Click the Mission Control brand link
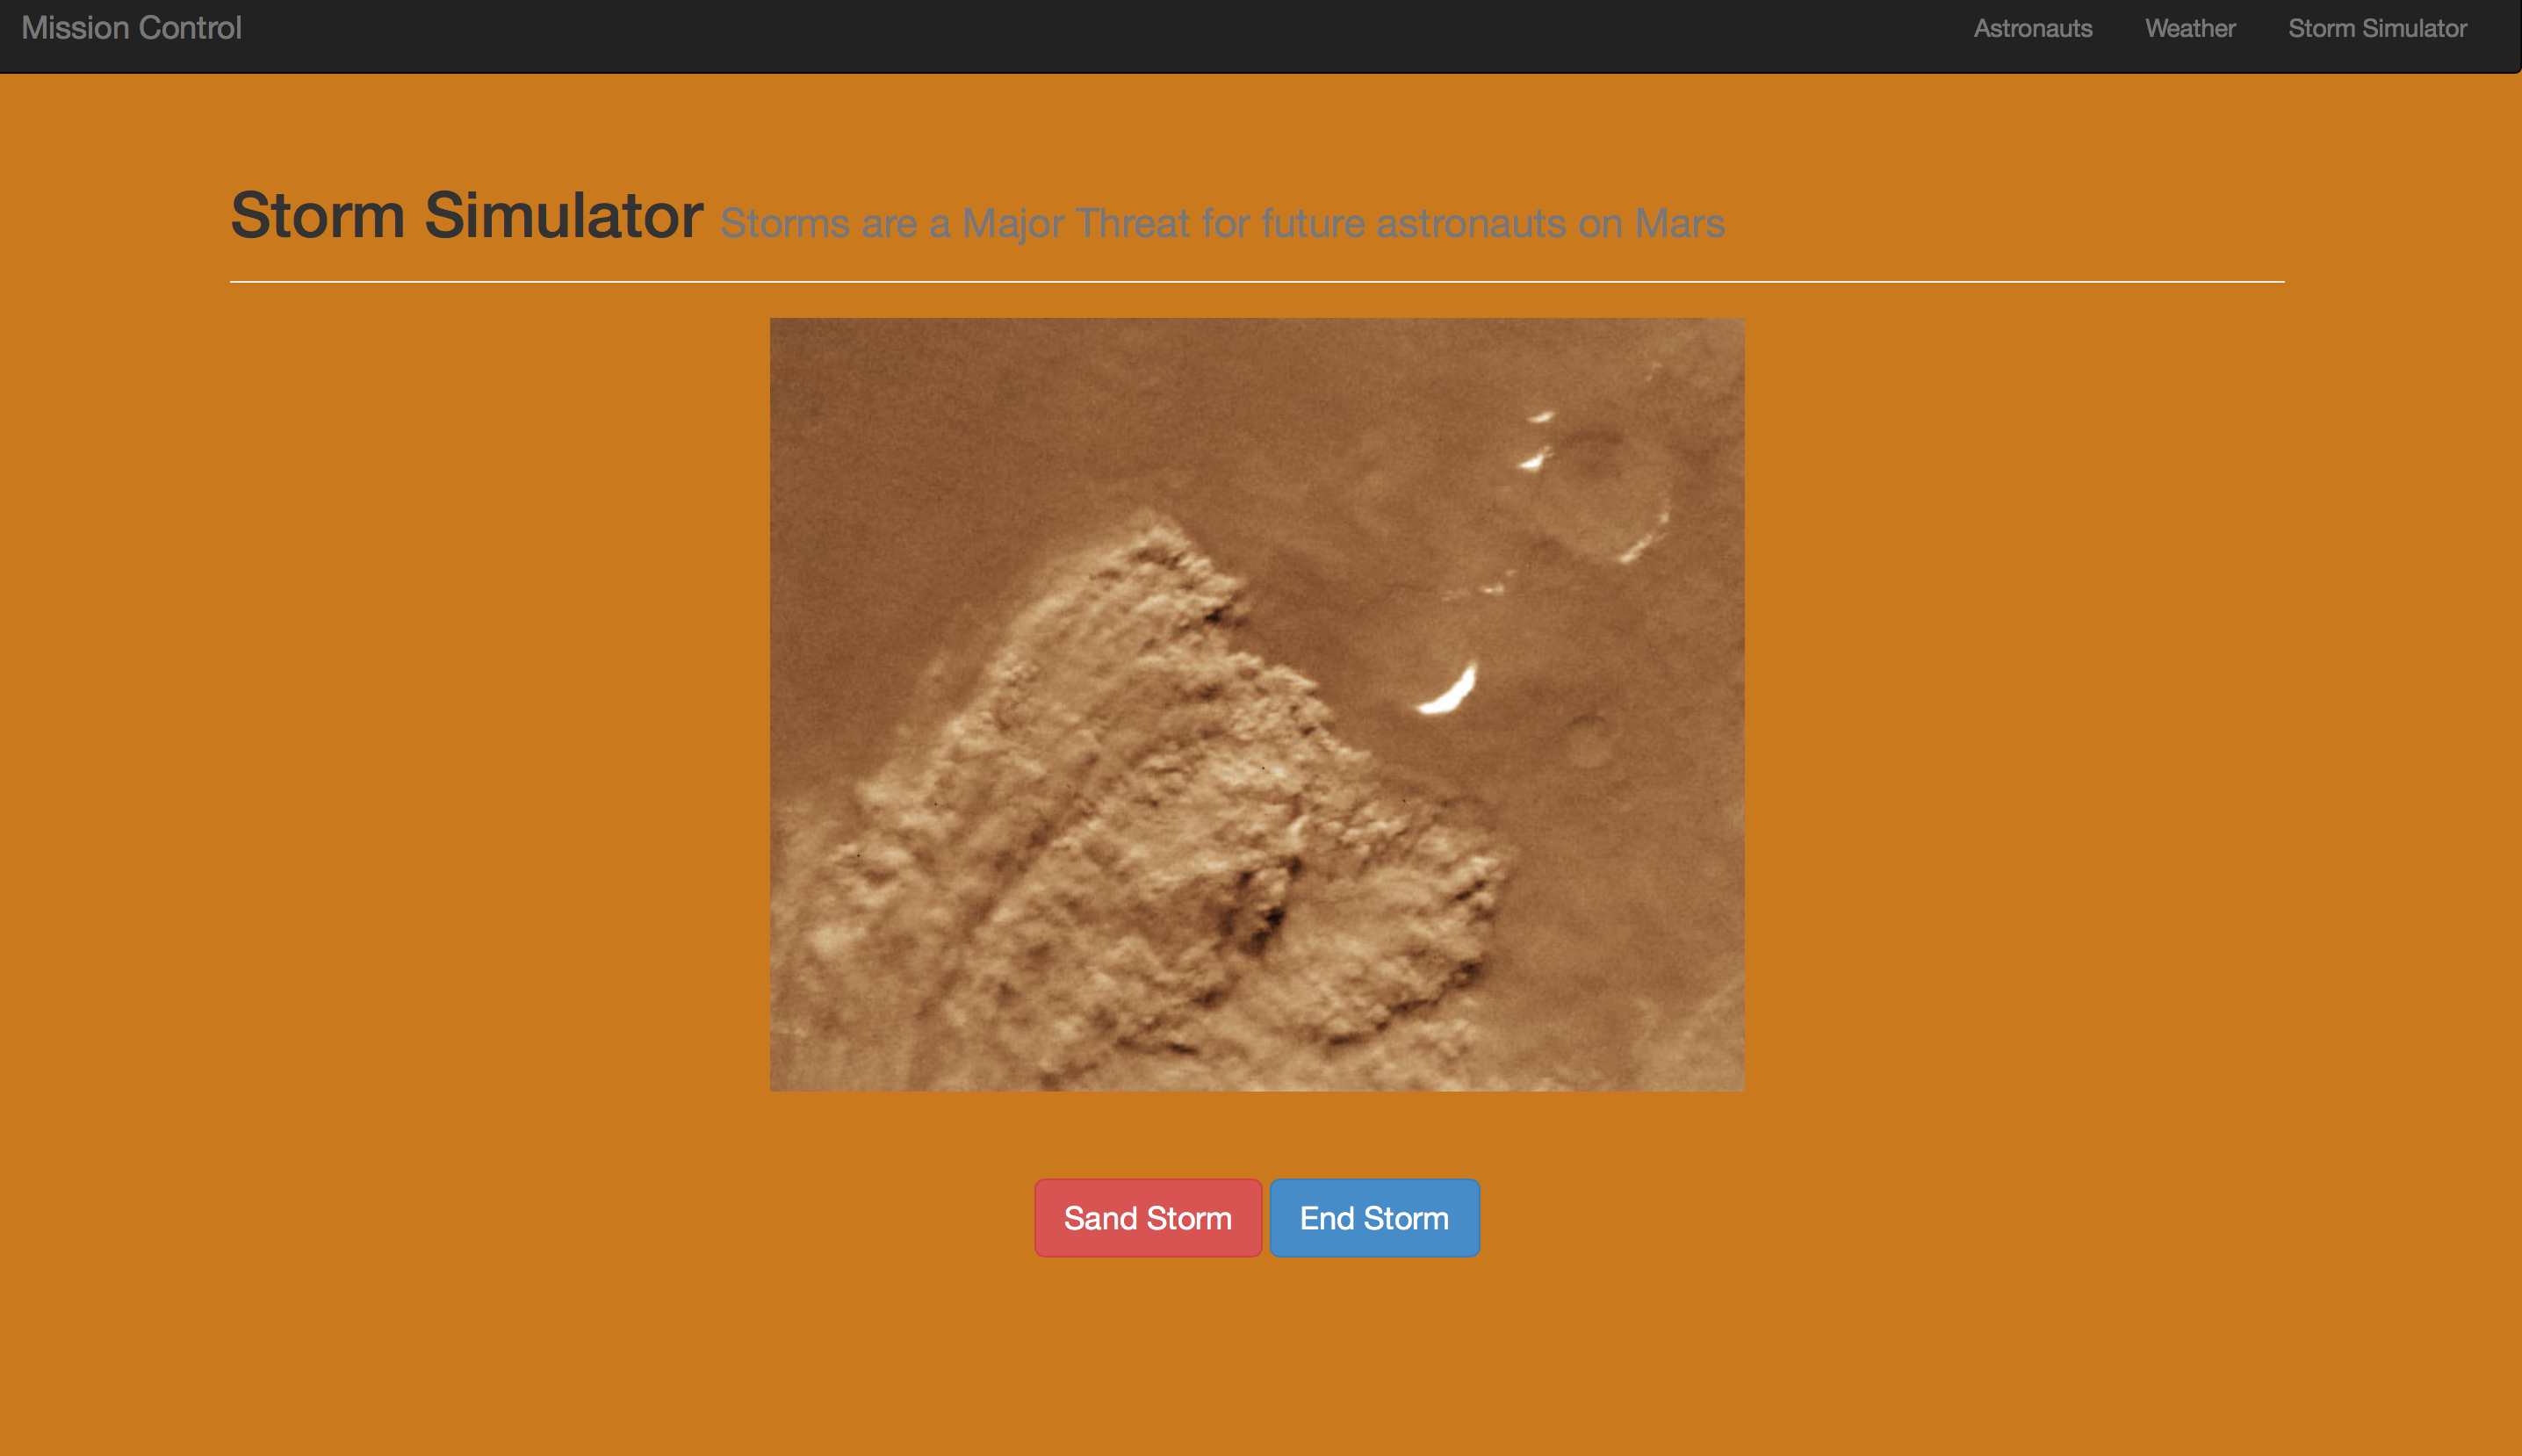 pyautogui.click(x=131, y=28)
